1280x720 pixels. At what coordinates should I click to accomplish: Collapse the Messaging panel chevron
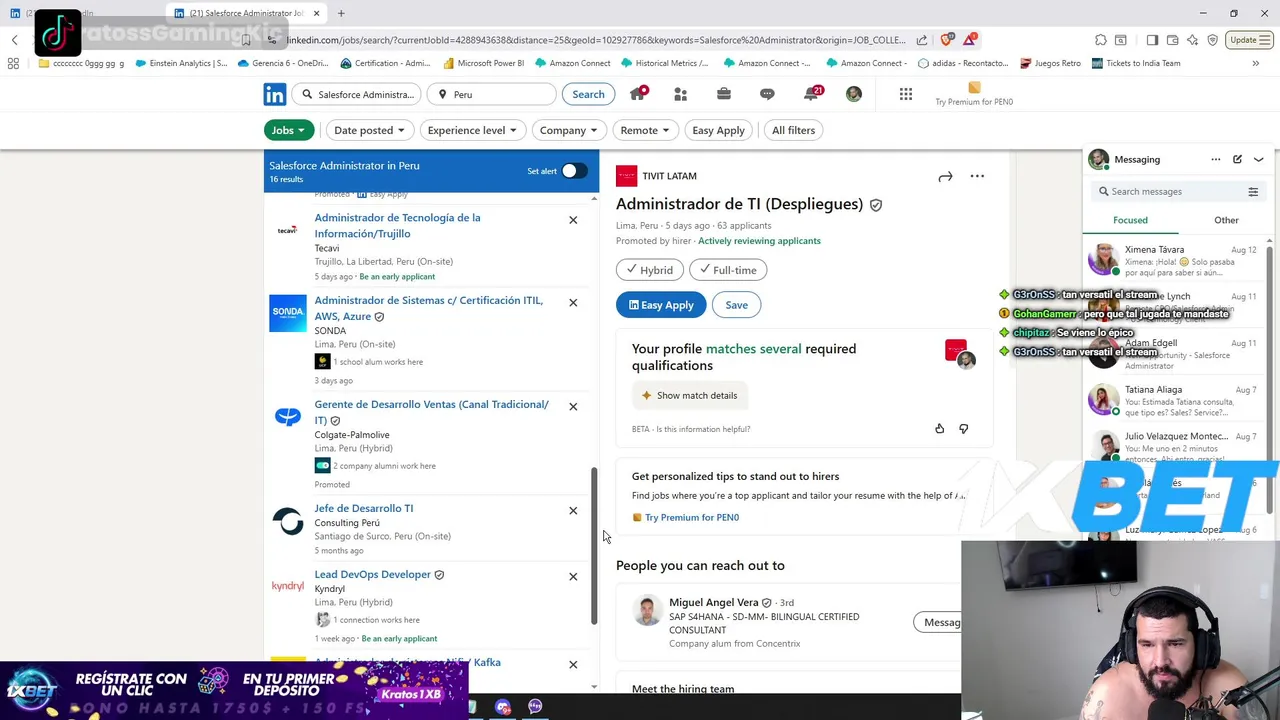[1259, 160]
